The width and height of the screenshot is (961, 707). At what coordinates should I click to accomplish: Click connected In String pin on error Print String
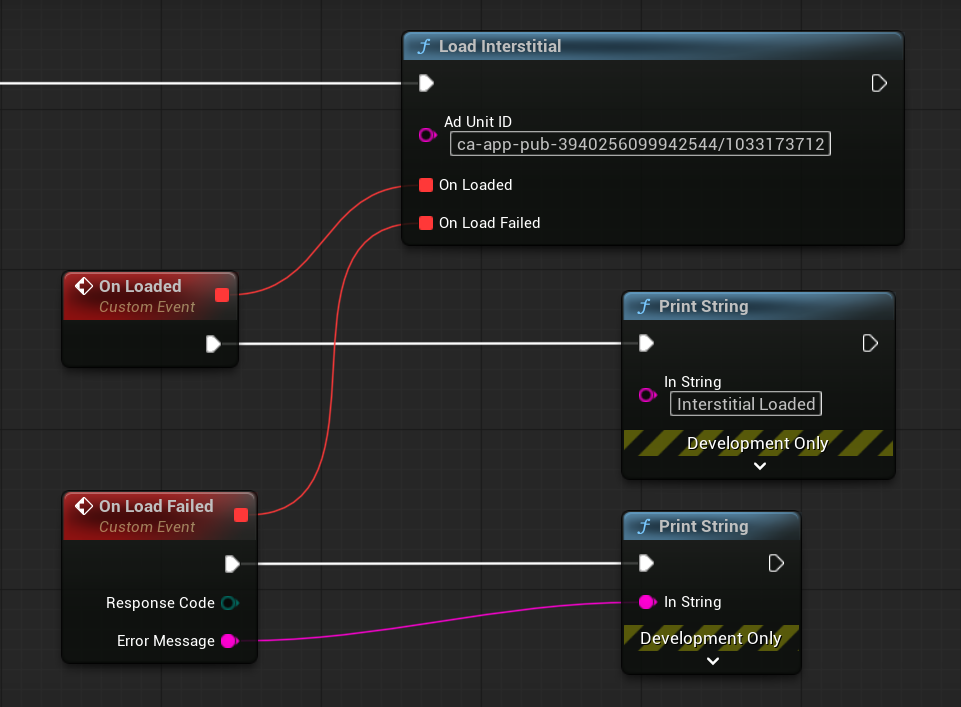click(x=647, y=602)
